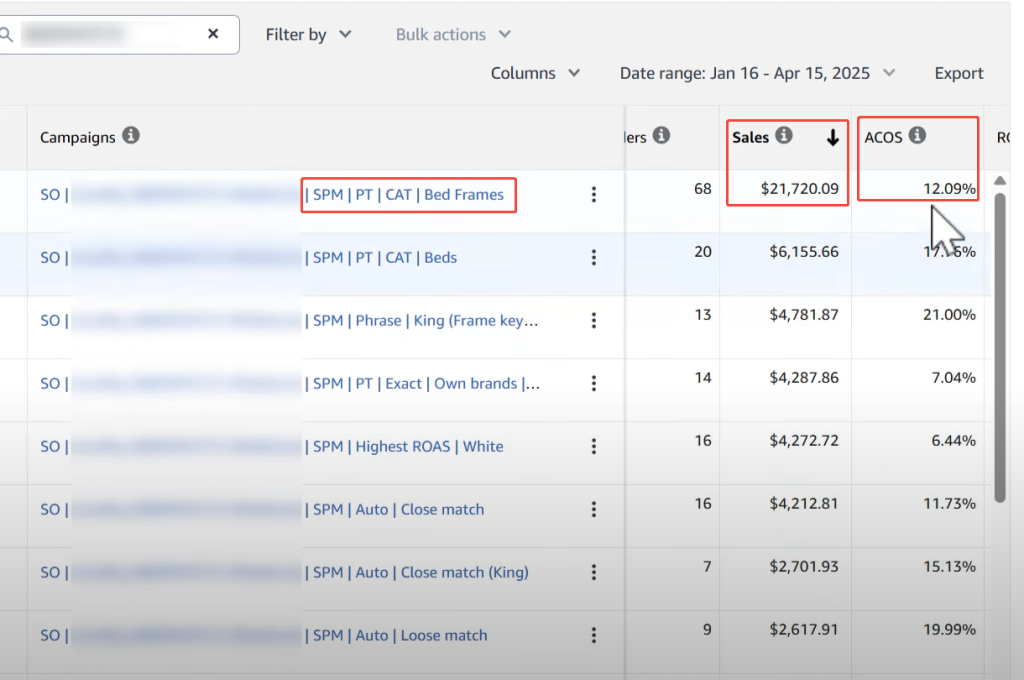Click the info icon next to Orders header
The height and width of the screenshot is (680, 1024).
coord(662,136)
